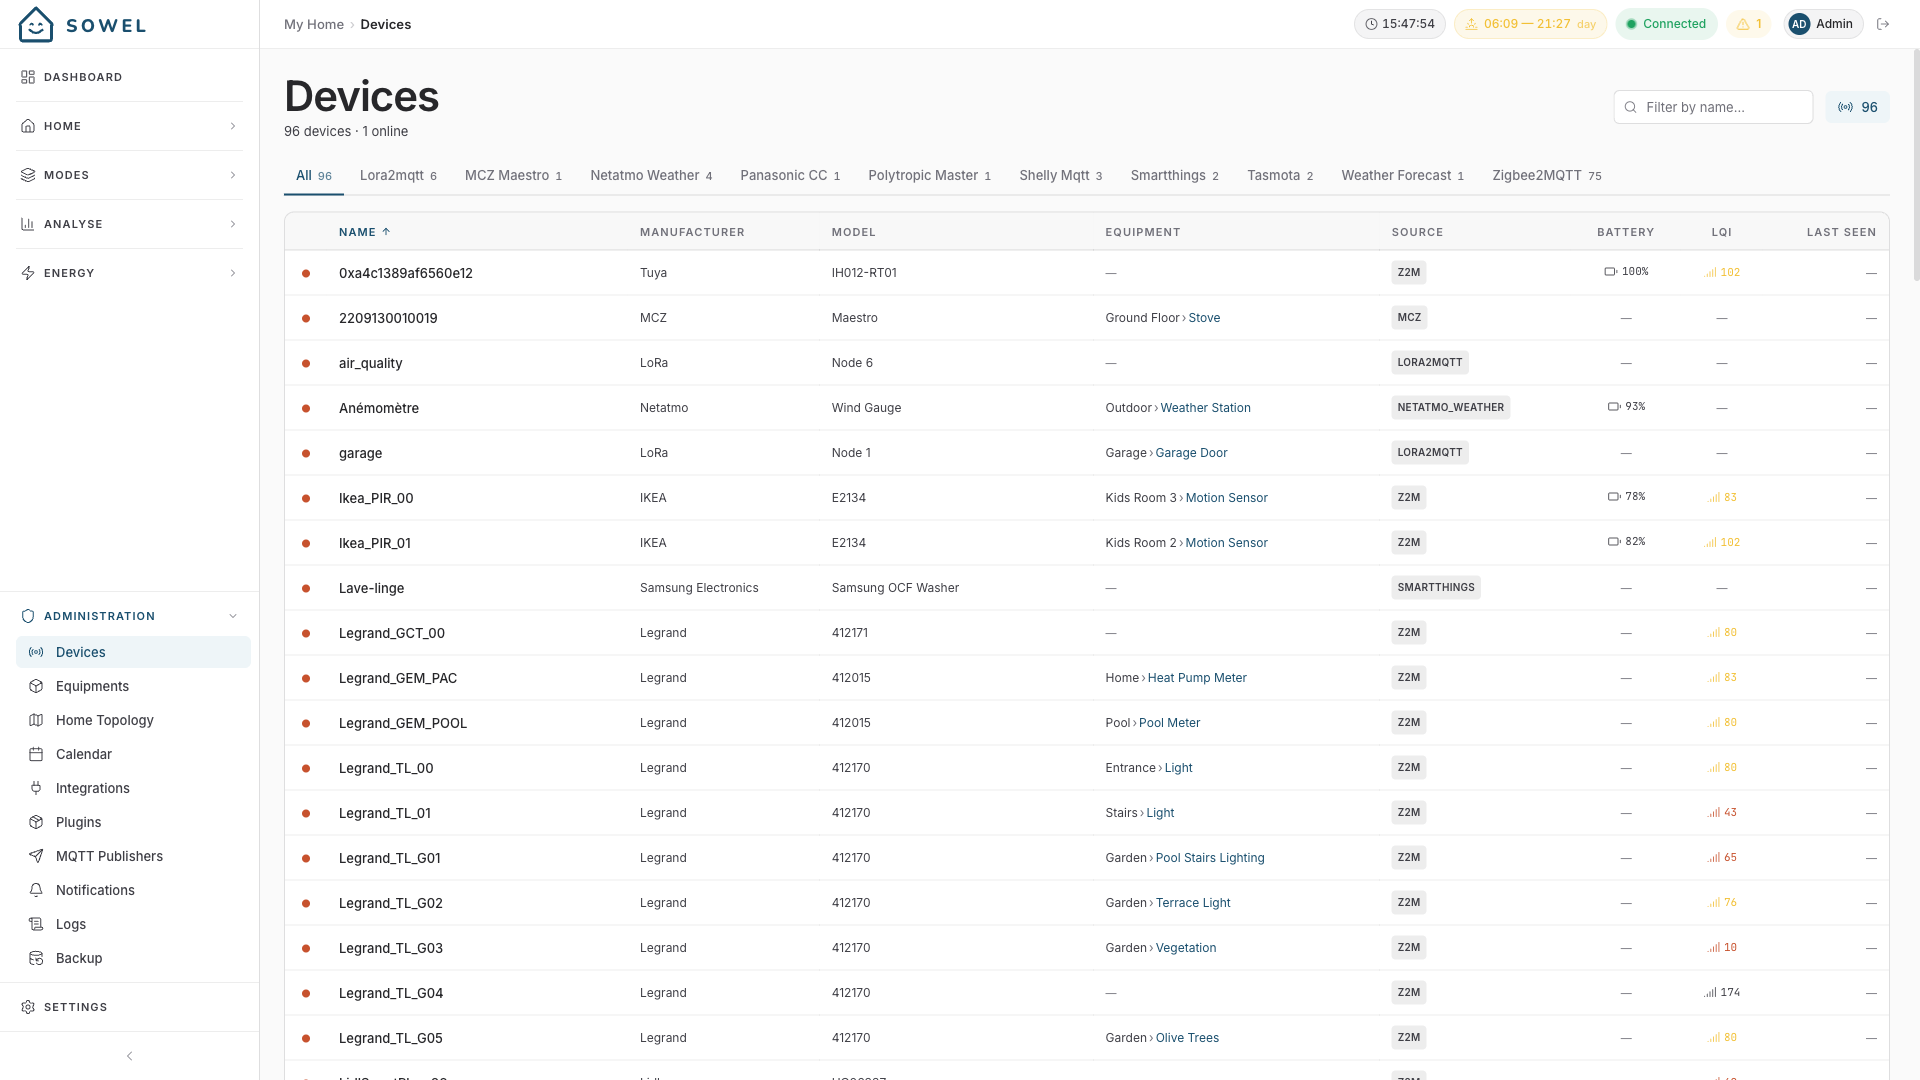Image resolution: width=1920 pixels, height=1080 pixels.
Task: Click the AD admin avatar
Action: point(1799,24)
